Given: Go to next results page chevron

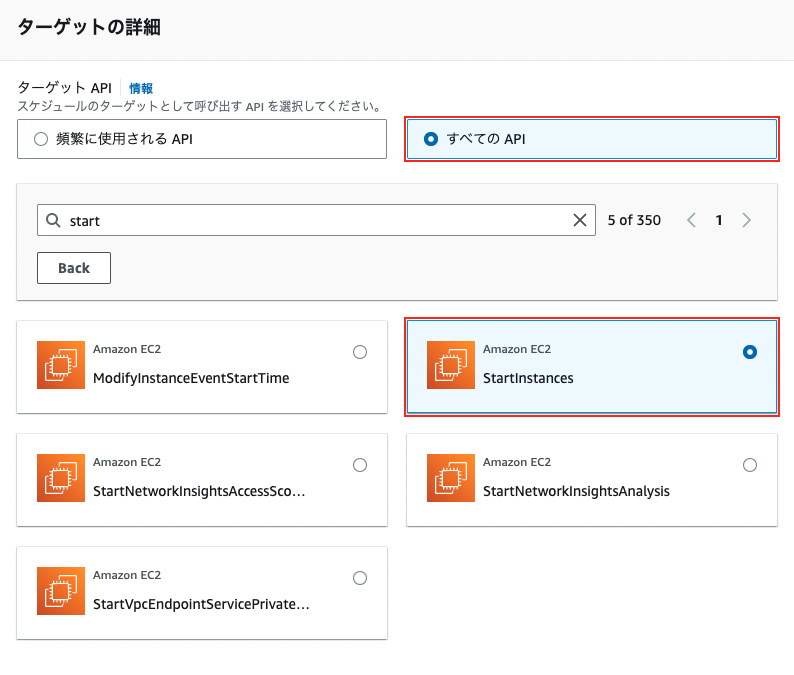Looking at the screenshot, I should pos(746,220).
